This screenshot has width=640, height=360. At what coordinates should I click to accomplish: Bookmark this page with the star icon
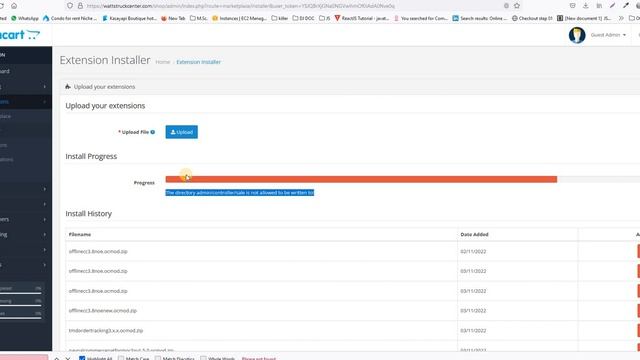point(517,6)
